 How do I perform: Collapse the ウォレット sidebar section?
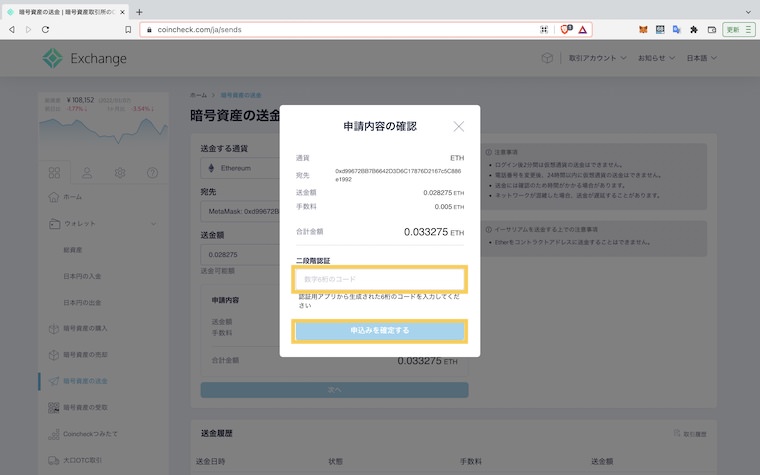152,223
